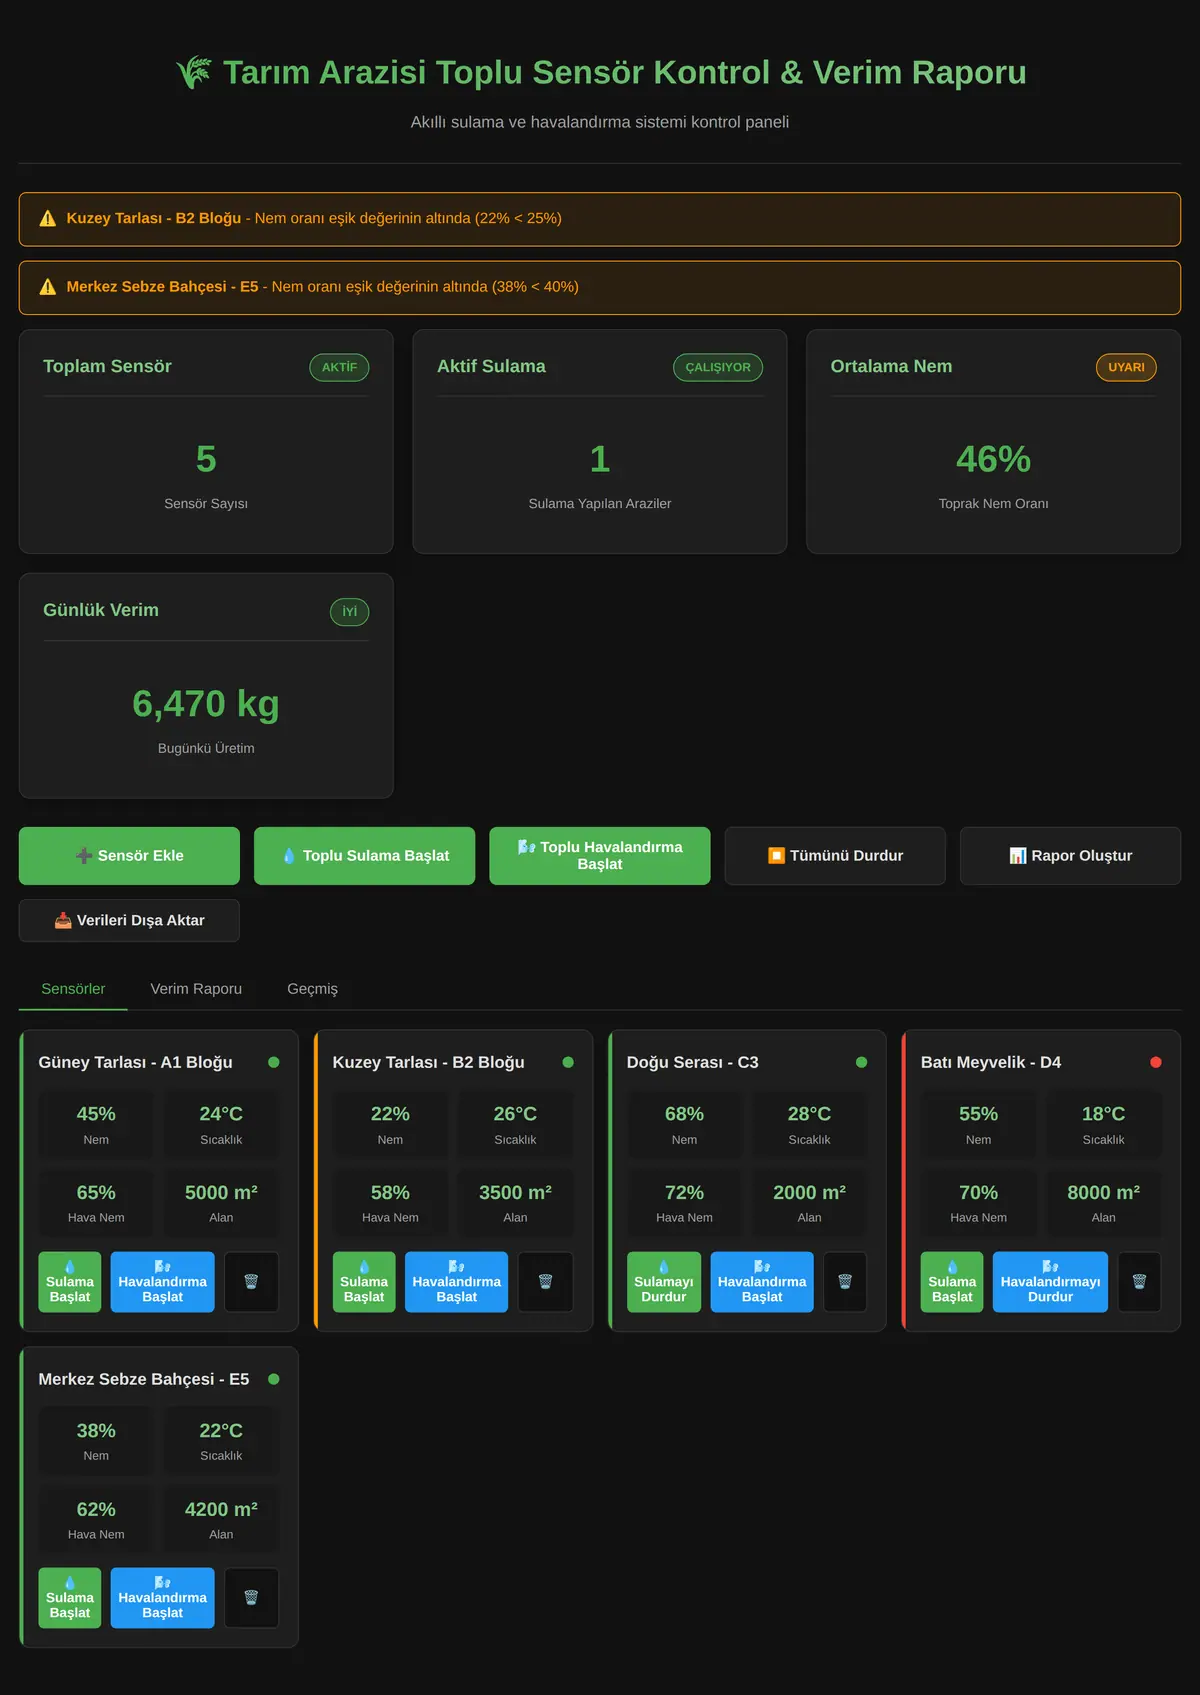Click the warning icon of the Kuzey Tarlası alert
1200x1695 pixels.
tap(47, 218)
